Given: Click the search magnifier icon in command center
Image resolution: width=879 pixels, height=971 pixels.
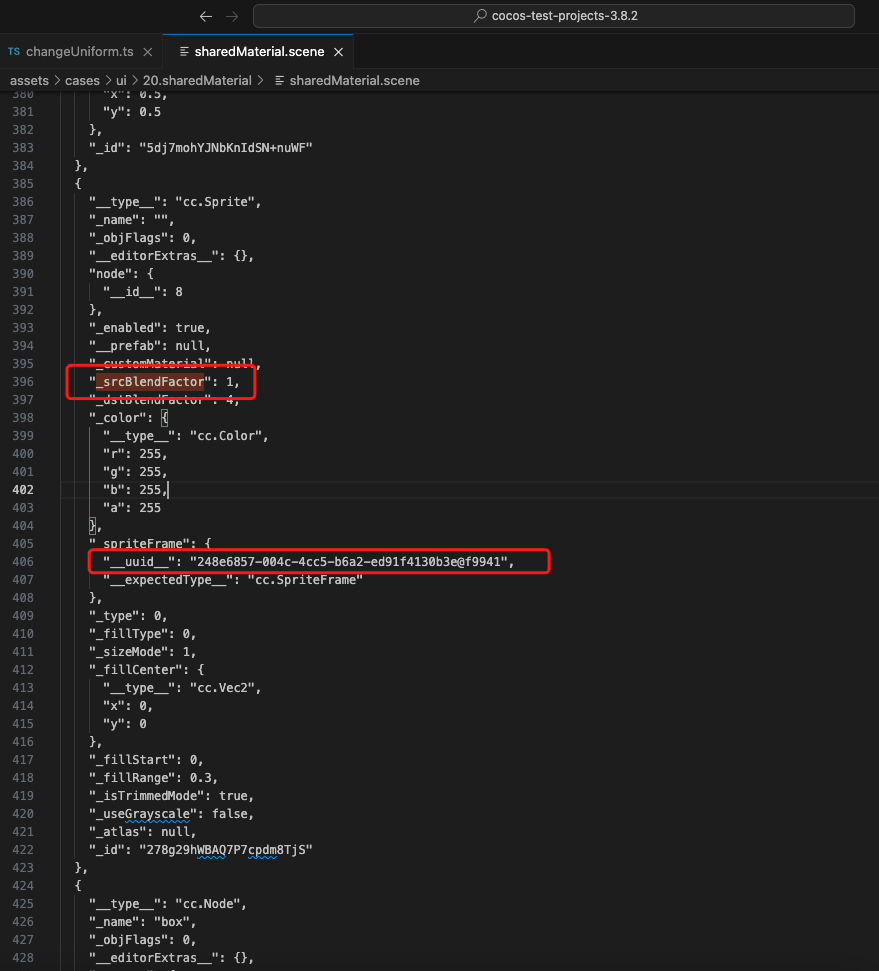Looking at the screenshot, I should (480, 16).
